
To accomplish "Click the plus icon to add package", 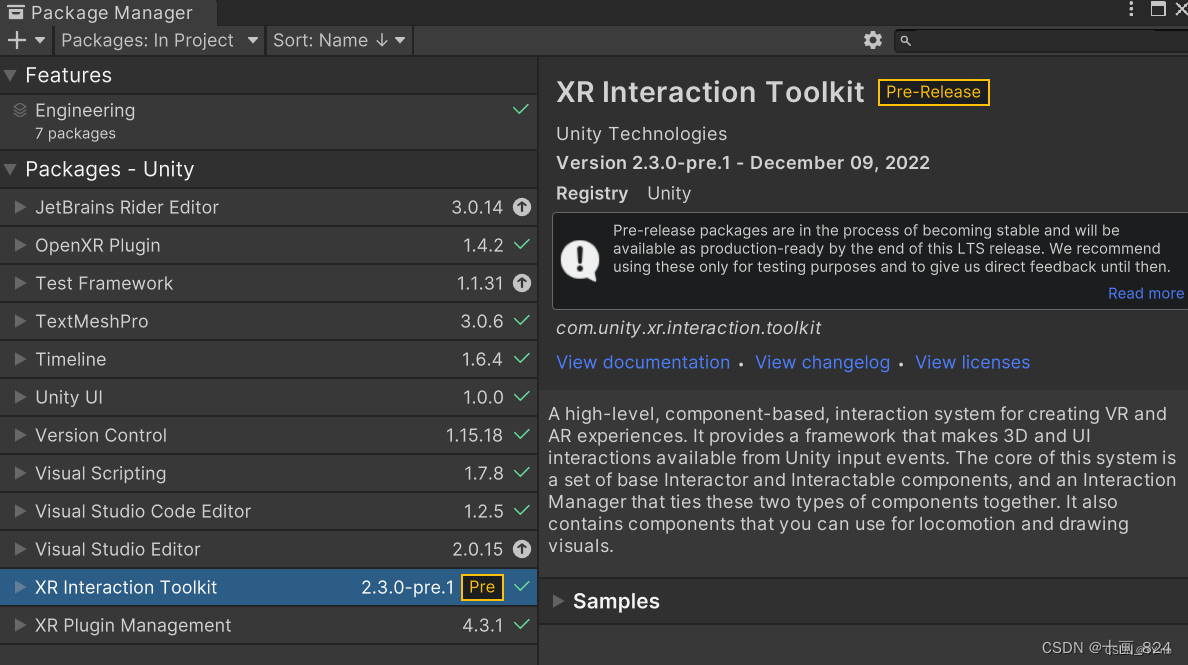I will pos(17,40).
